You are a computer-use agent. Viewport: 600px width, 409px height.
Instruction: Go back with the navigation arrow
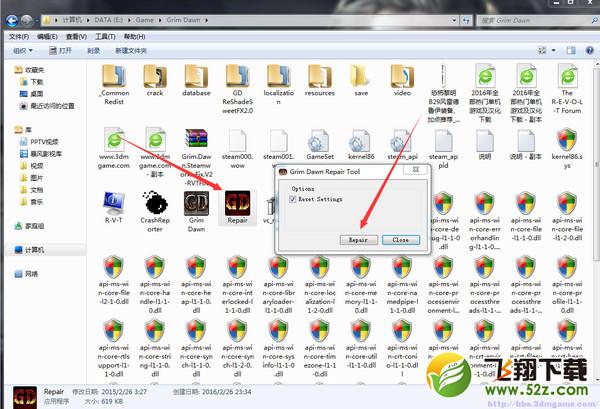12,20
